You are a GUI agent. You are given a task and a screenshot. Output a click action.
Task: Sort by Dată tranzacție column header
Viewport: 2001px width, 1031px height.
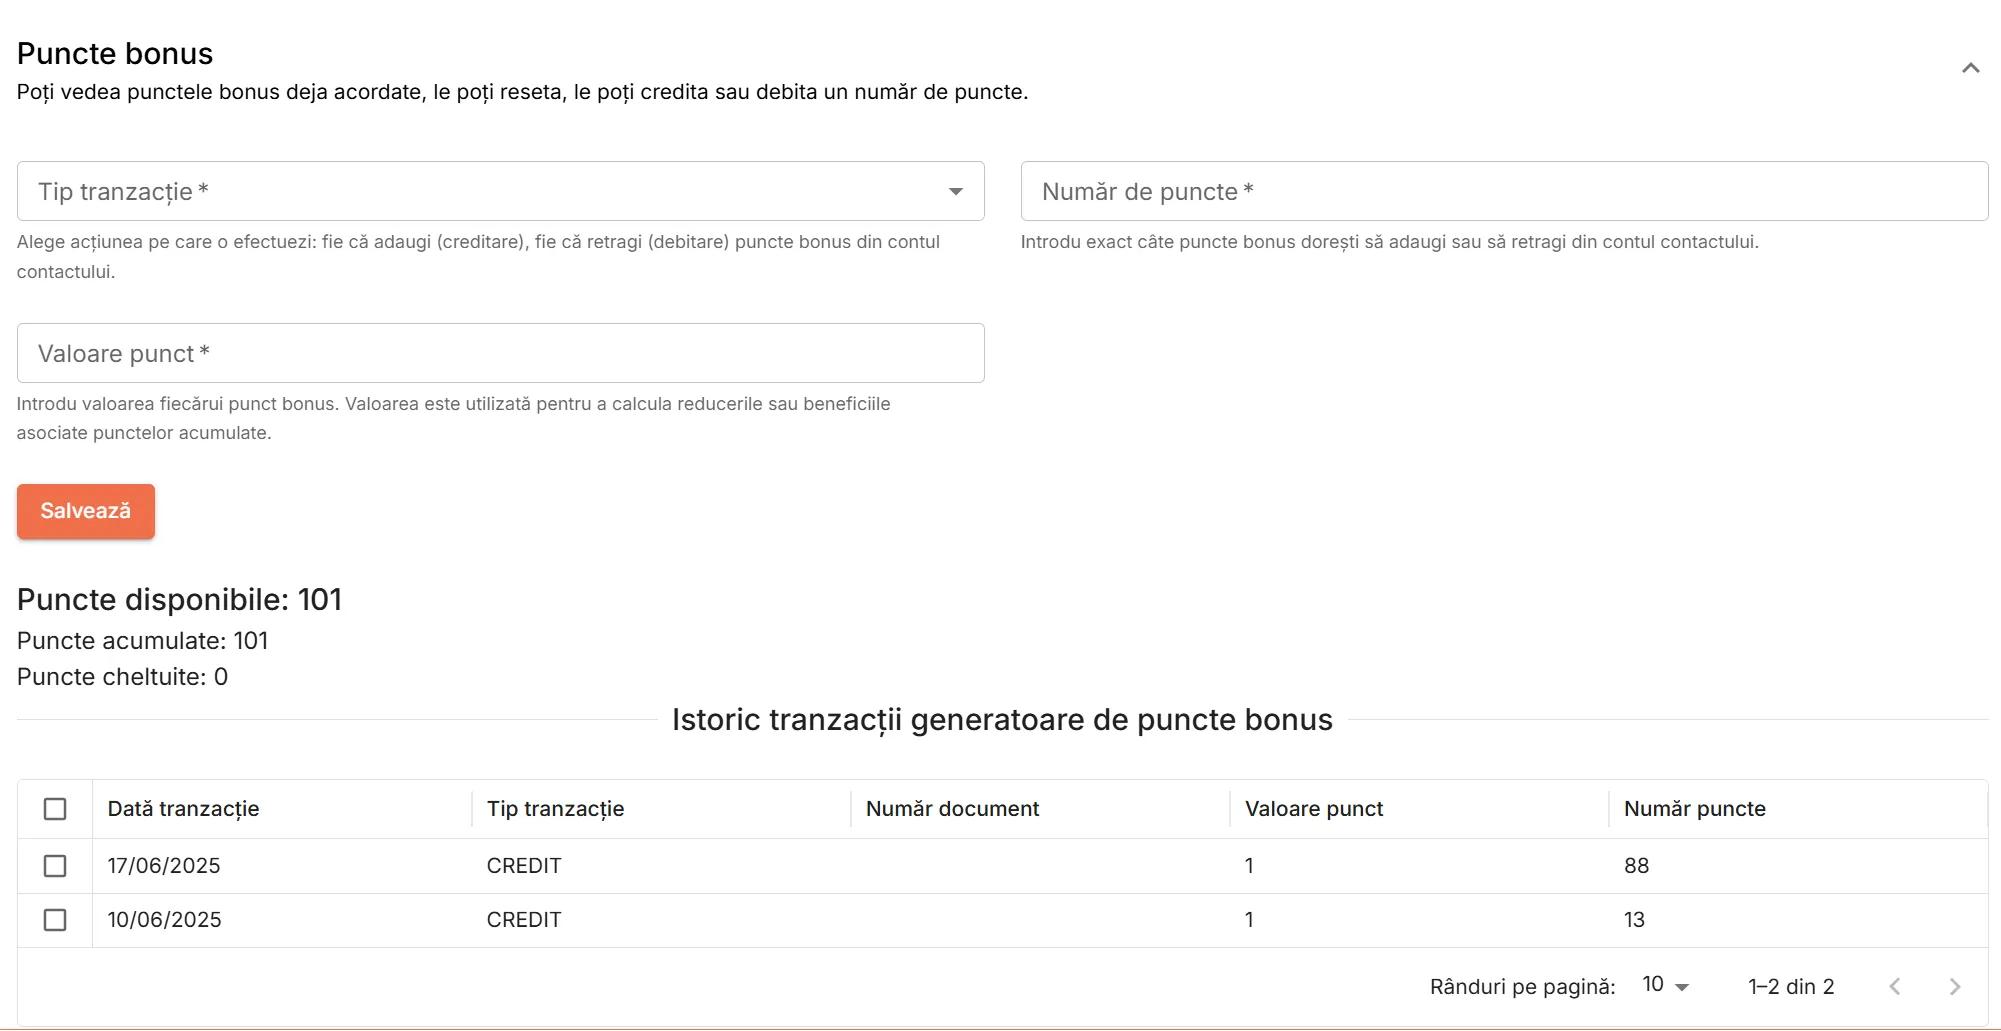click(183, 809)
